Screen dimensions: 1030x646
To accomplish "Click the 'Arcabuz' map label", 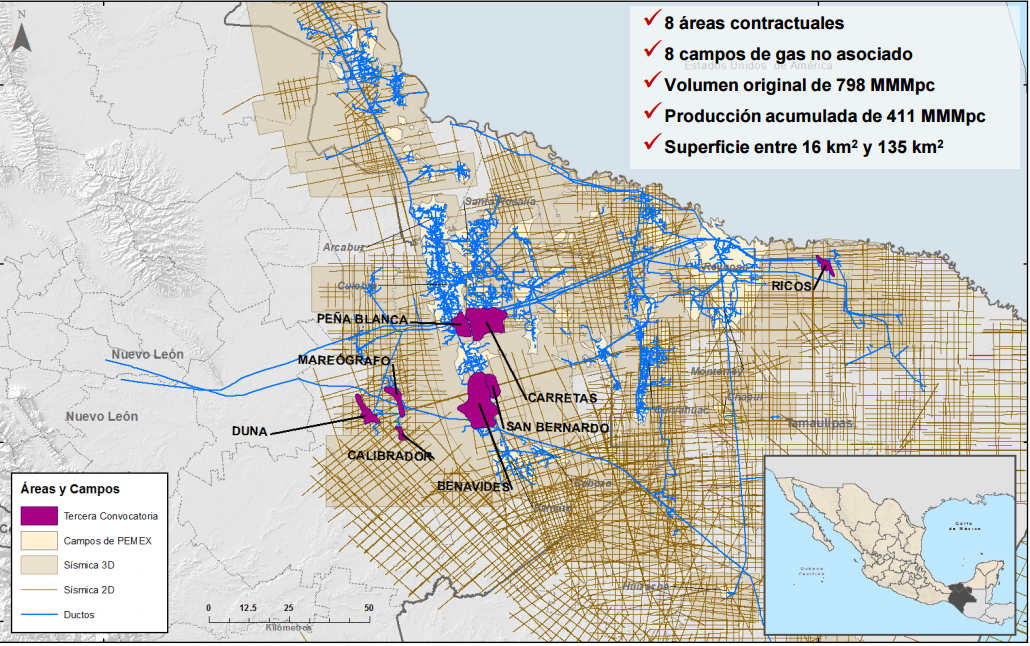I will [344, 247].
